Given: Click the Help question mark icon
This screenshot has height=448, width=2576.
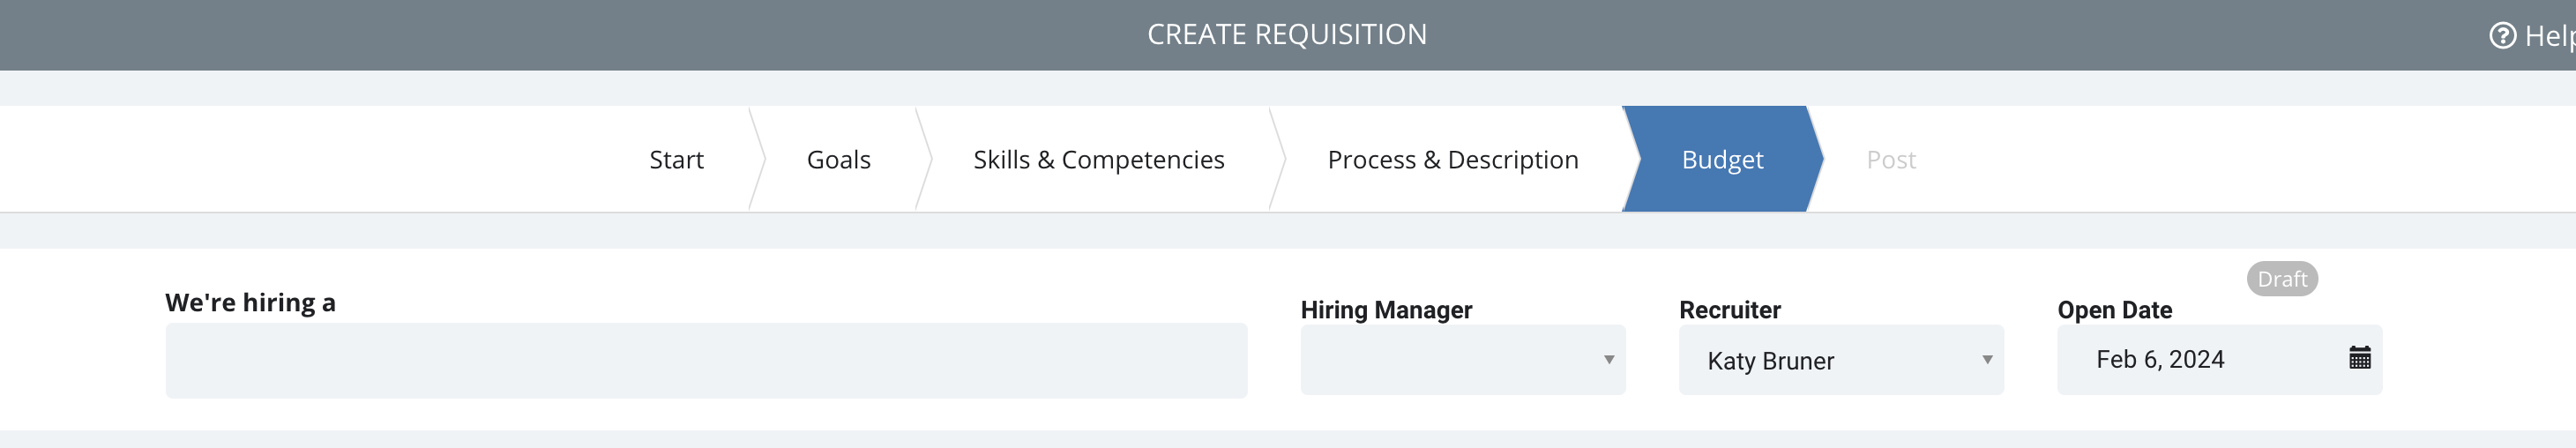Looking at the screenshot, I should (2502, 36).
